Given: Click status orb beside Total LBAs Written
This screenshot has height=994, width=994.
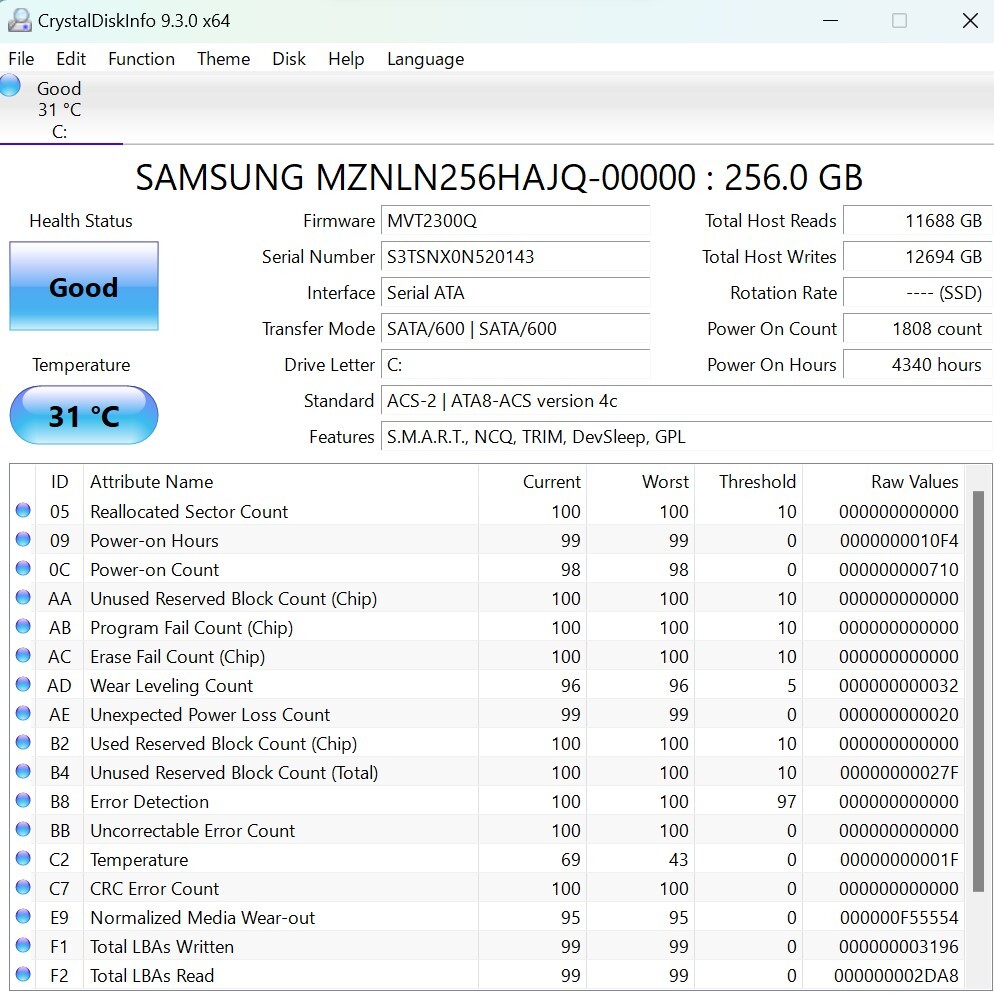Looking at the screenshot, I should 23,946.
